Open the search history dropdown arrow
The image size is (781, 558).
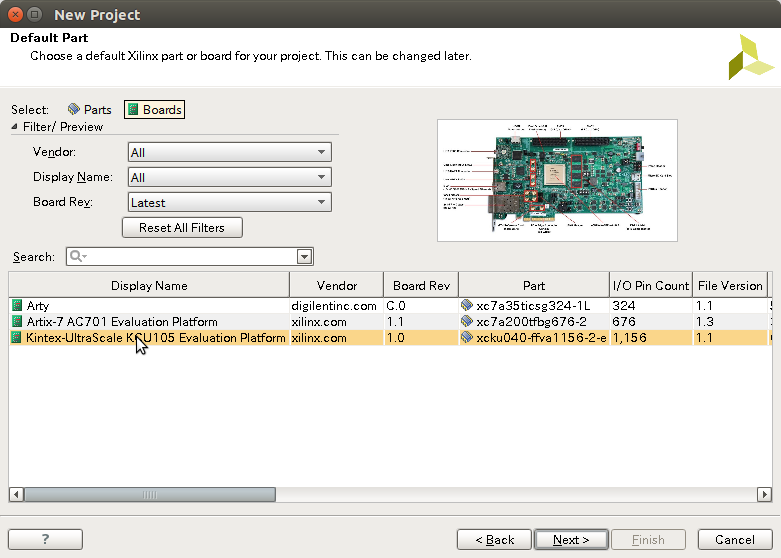click(x=304, y=257)
